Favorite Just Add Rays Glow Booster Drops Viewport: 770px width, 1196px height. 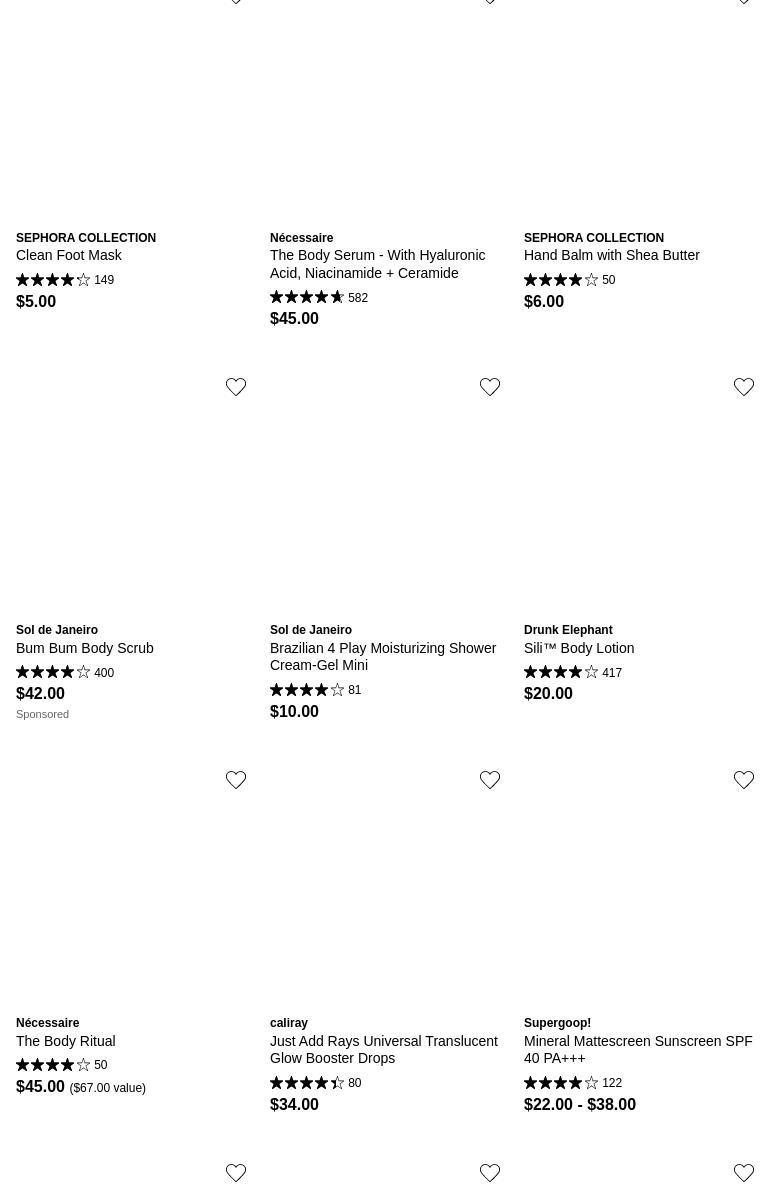point(490,780)
